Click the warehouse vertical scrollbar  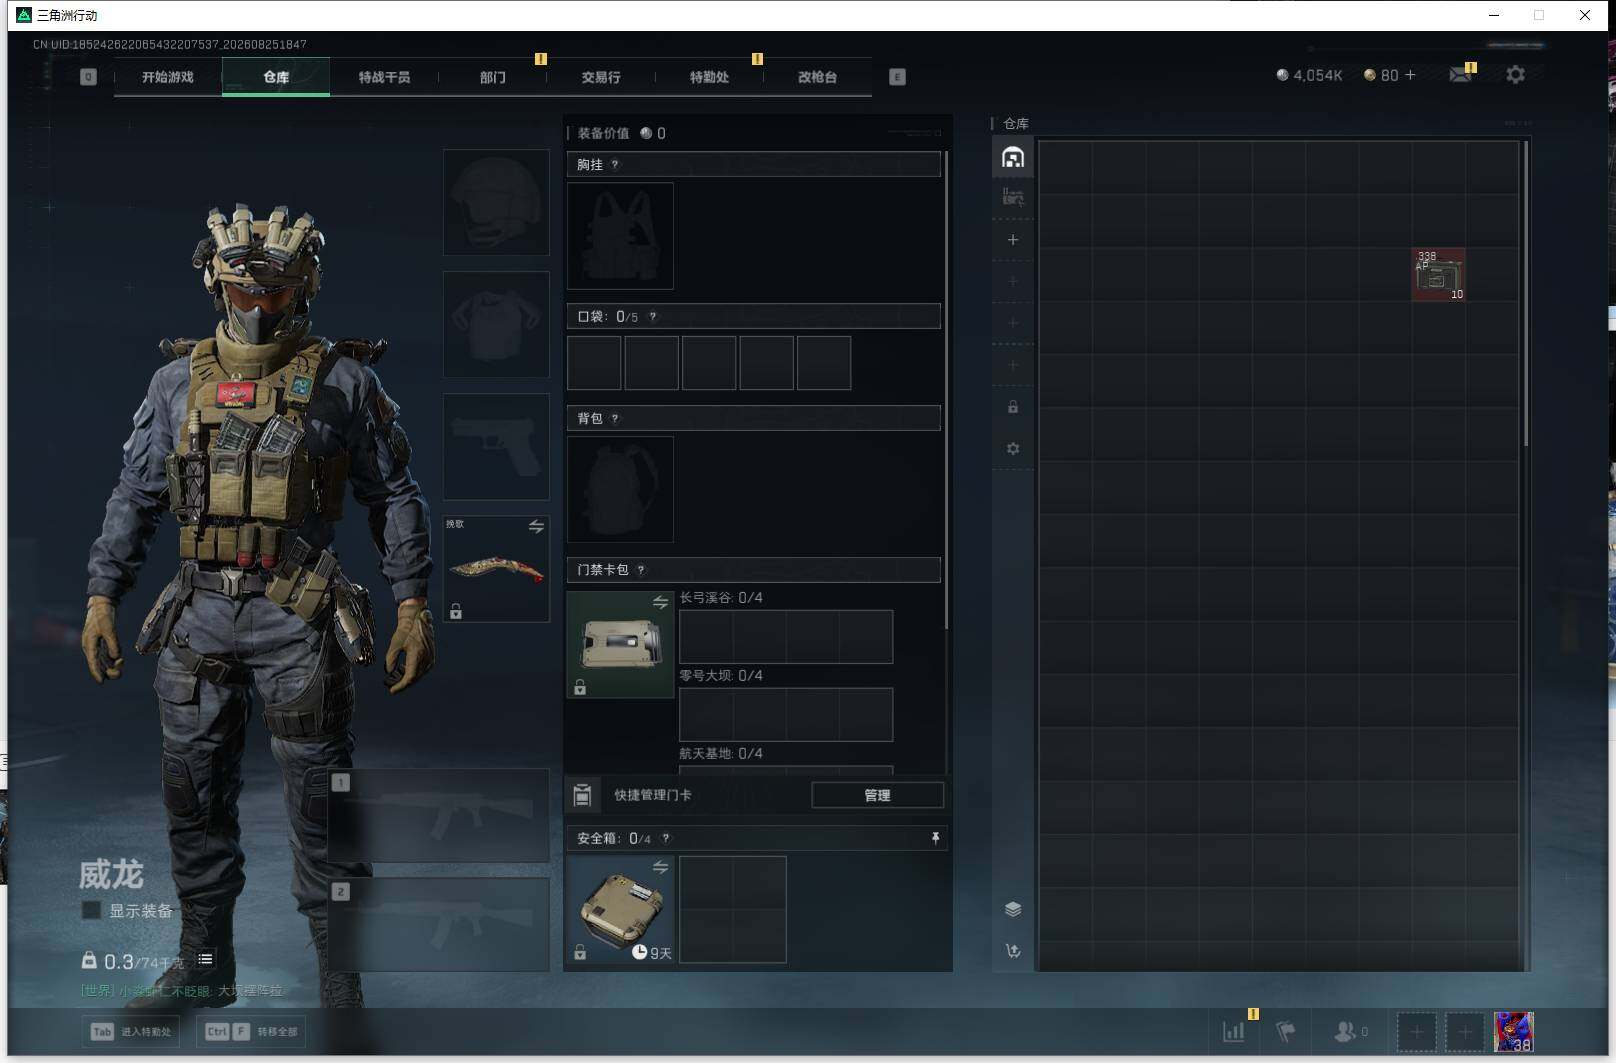pyautogui.click(x=1525, y=294)
